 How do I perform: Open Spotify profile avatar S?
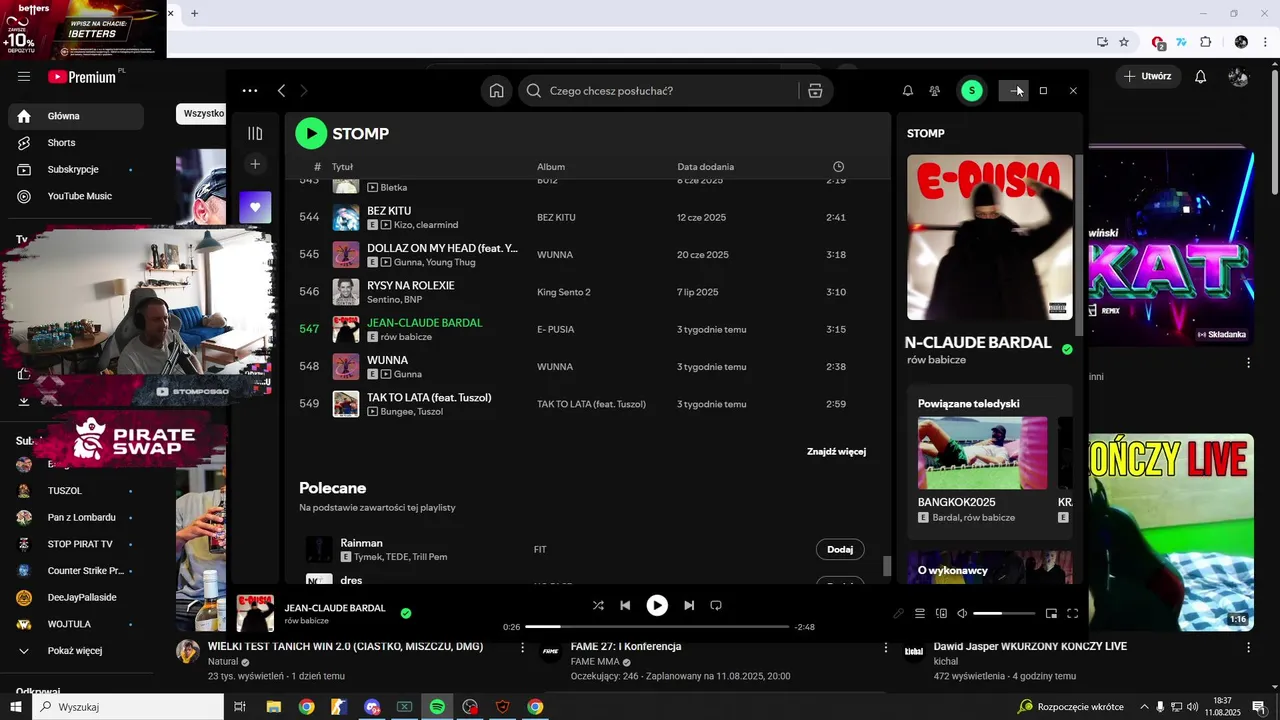pos(971,91)
